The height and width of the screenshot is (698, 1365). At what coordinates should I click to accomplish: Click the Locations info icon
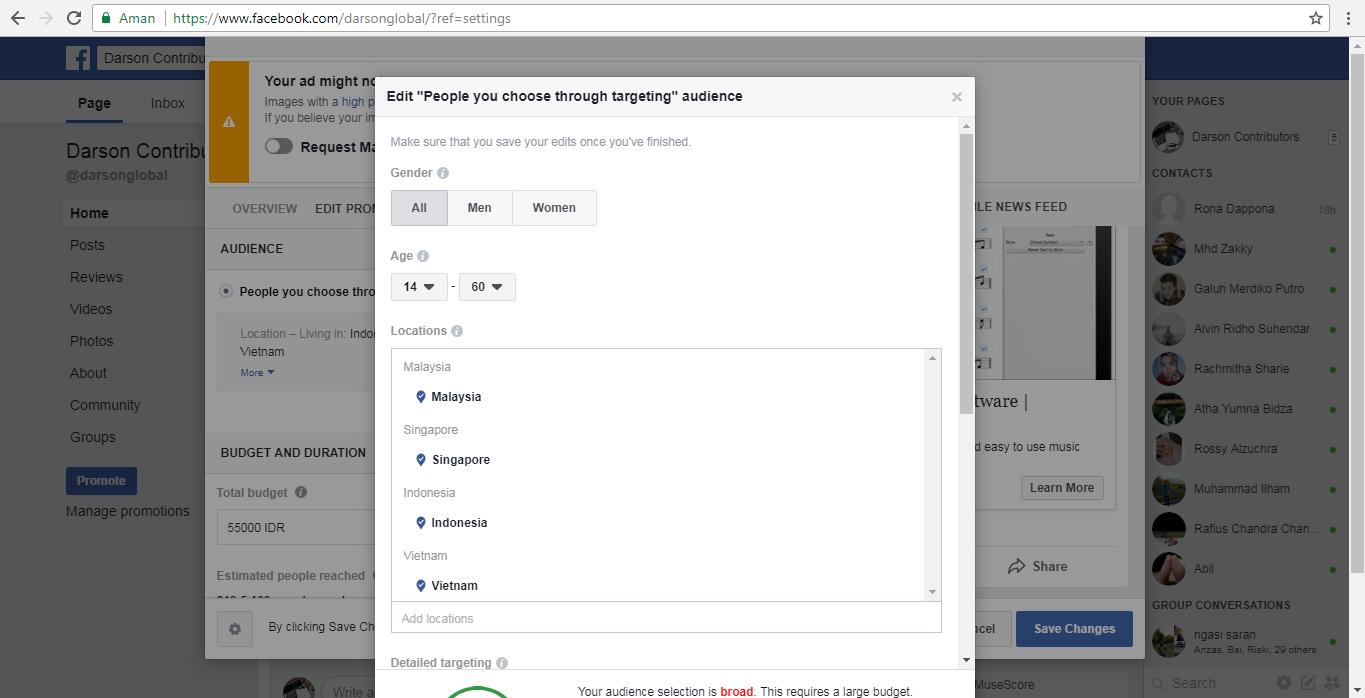tap(457, 331)
